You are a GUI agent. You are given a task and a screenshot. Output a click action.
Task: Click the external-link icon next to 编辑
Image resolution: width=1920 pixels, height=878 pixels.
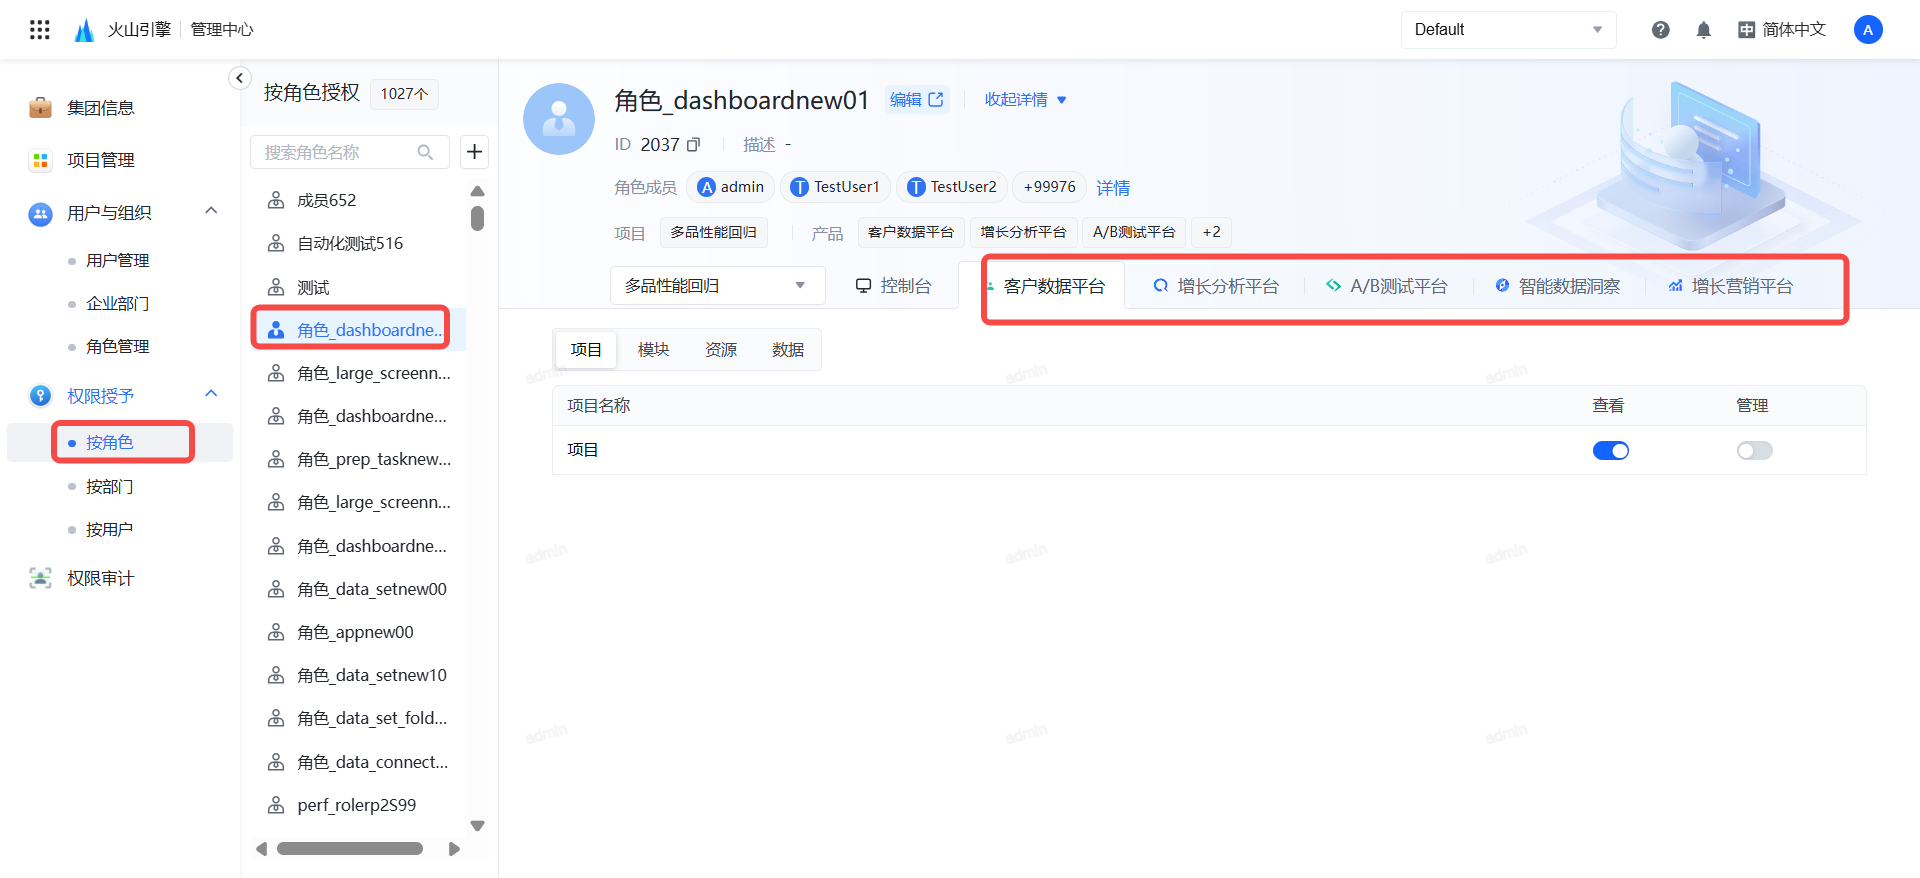pos(936,99)
